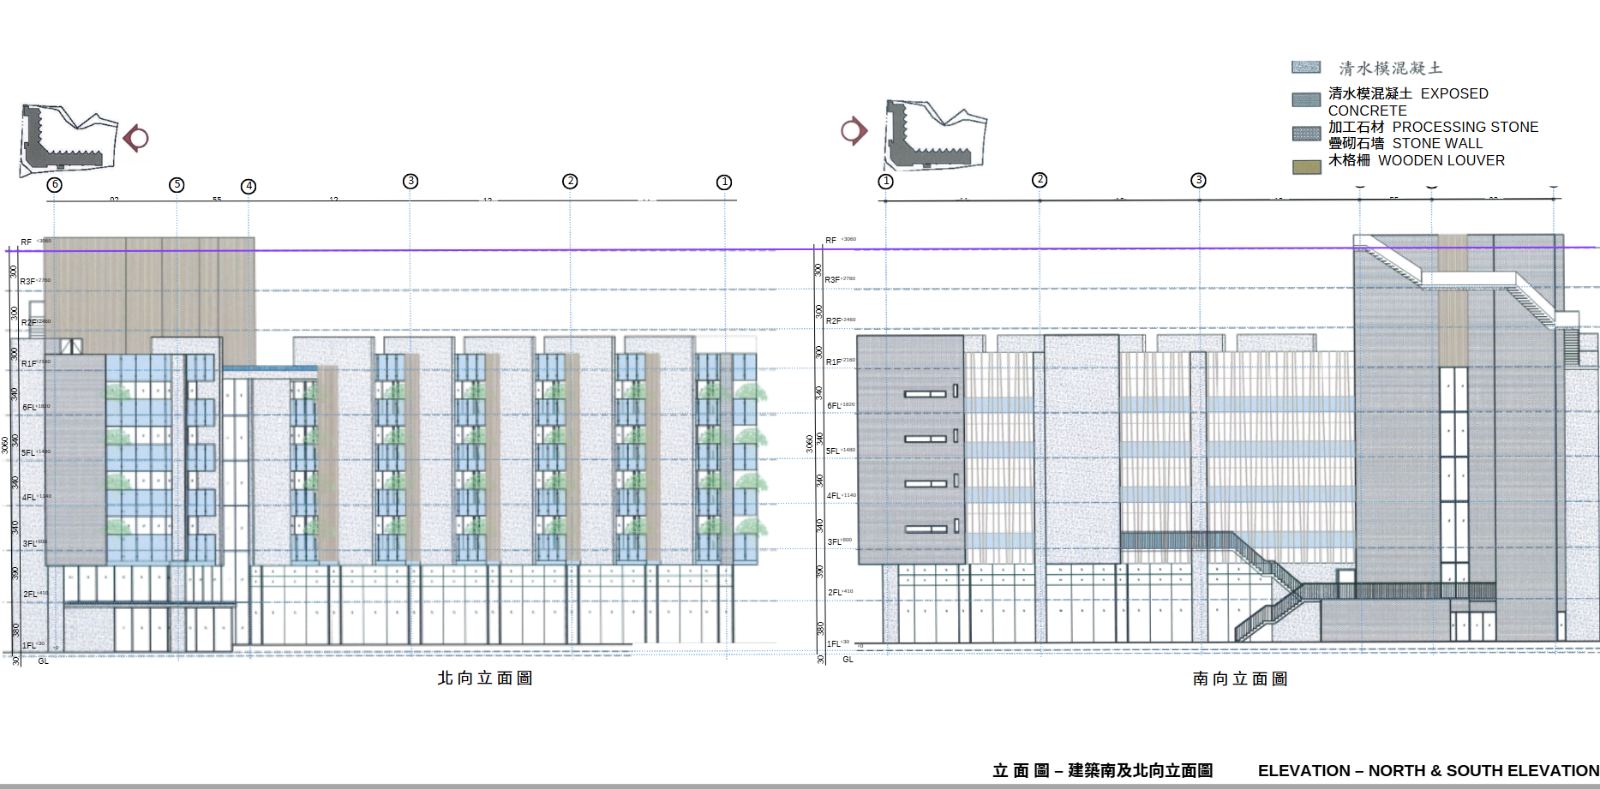
Task: Select the 'EXPOSED CONCRETE' legend text
Action: click(1408, 102)
